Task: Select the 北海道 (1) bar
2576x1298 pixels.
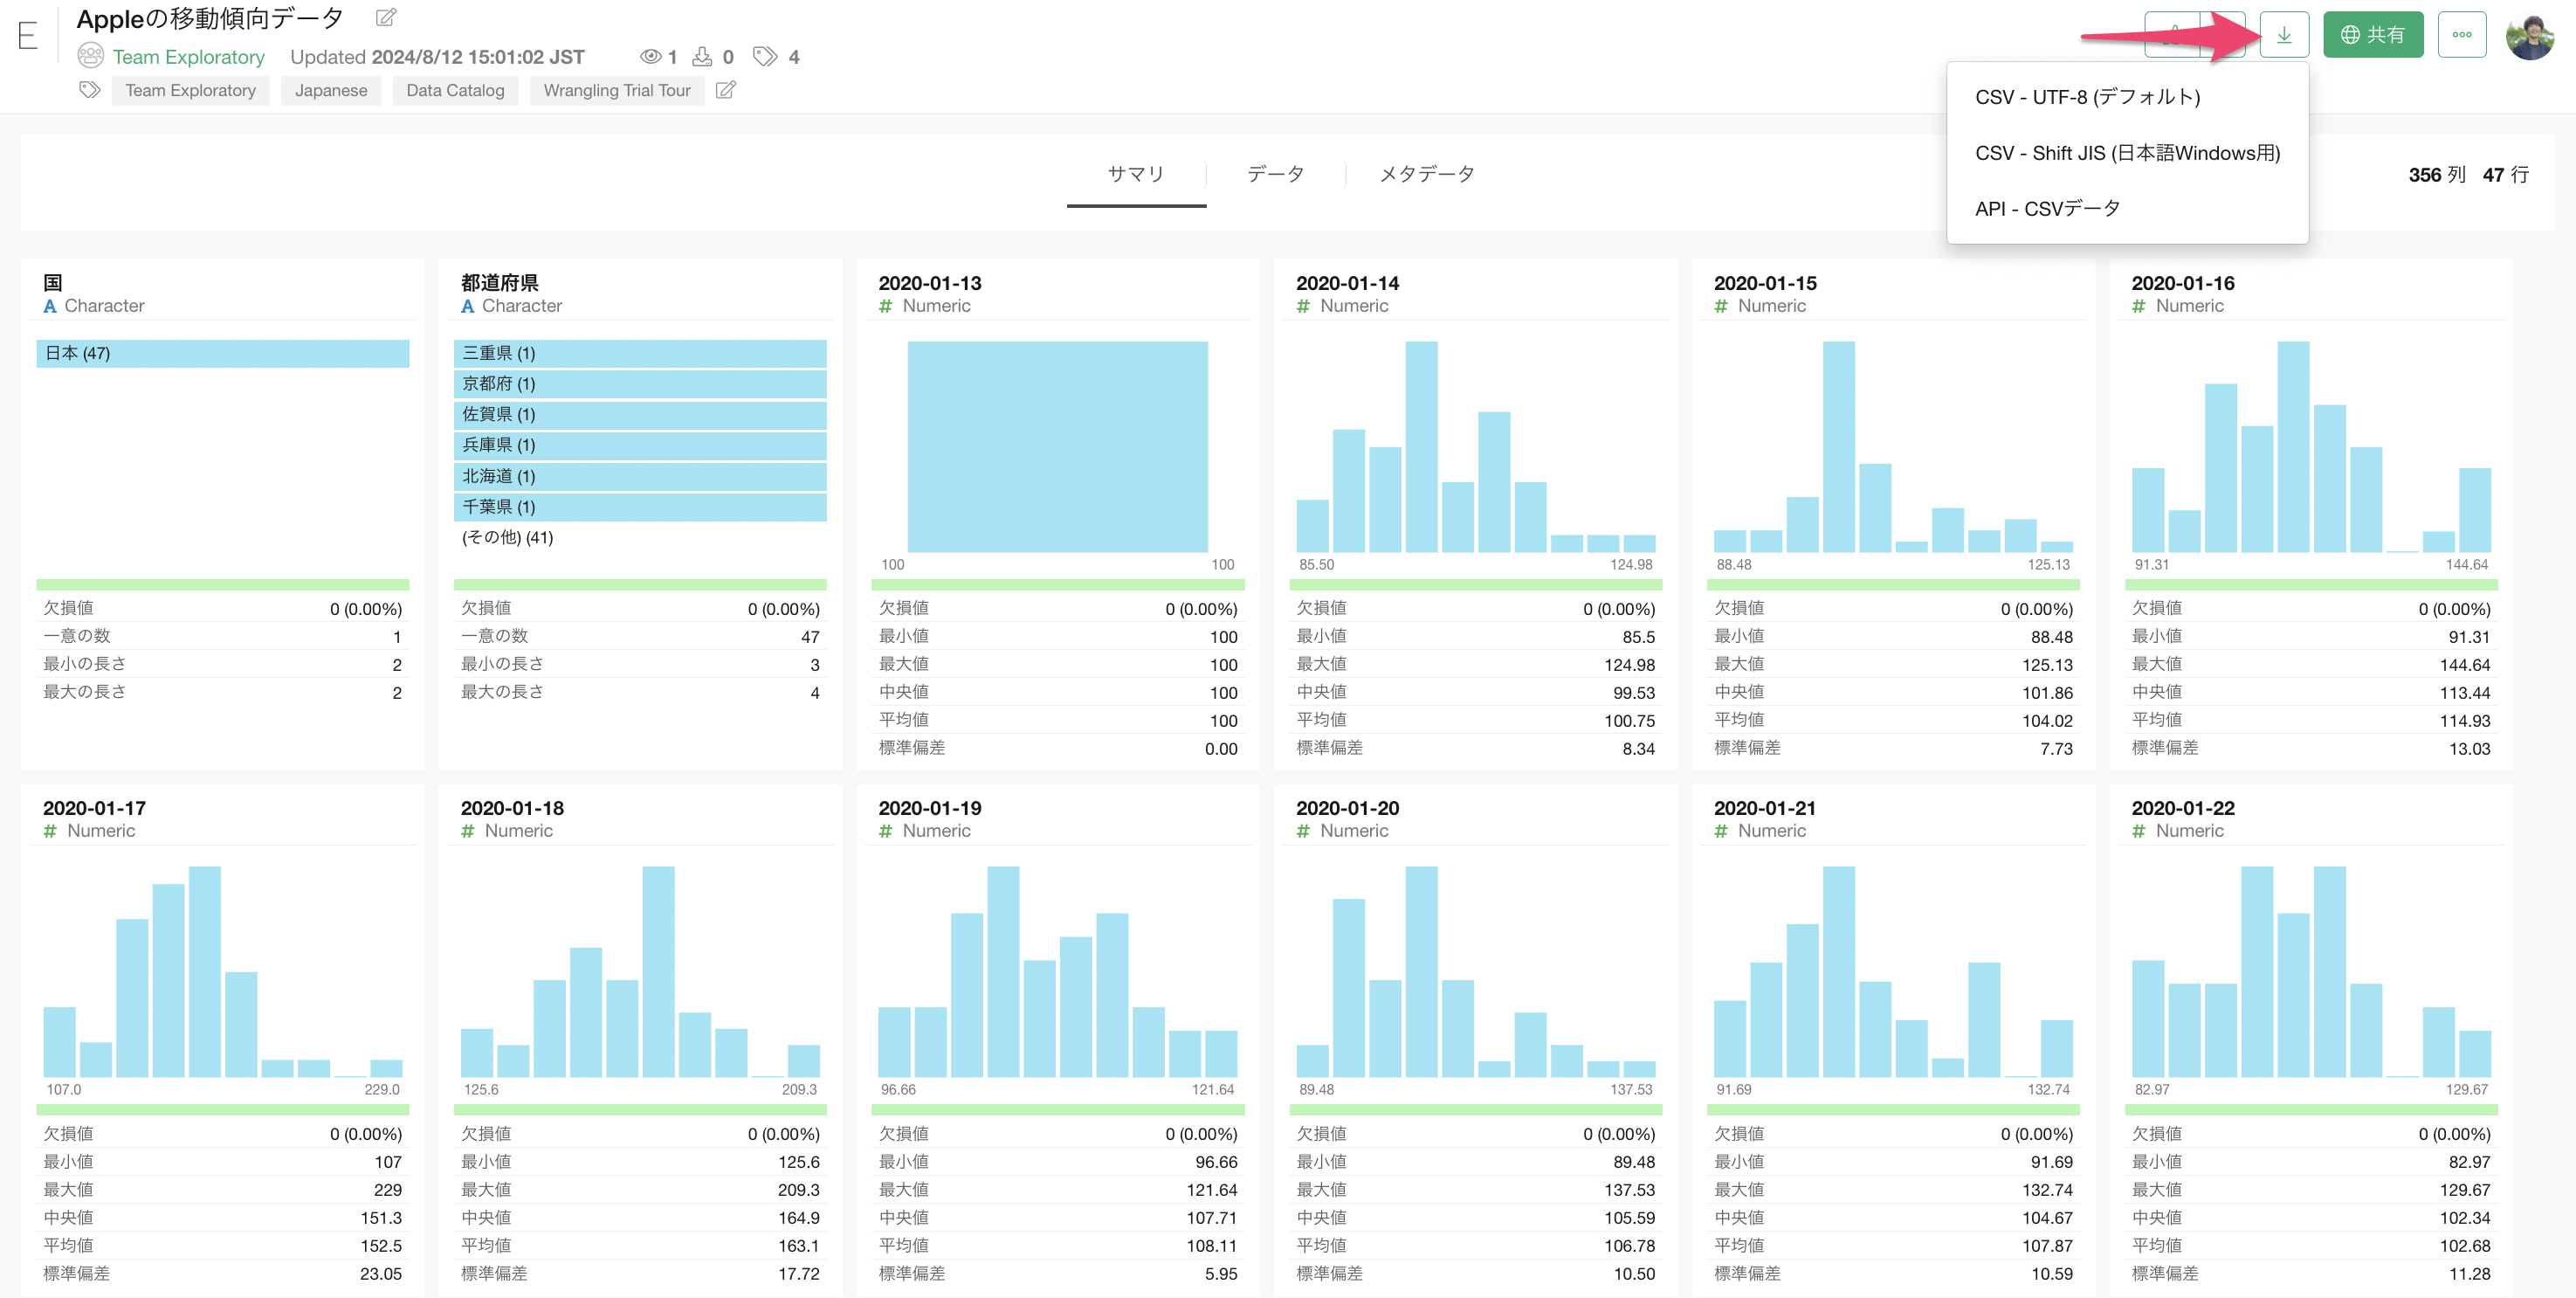Action: [640, 476]
